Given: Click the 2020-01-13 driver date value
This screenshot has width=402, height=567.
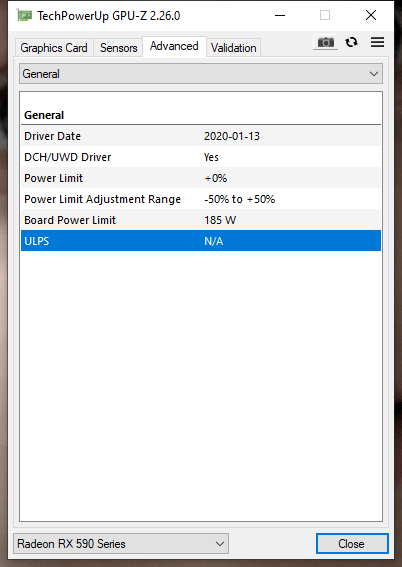Looking at the screenshot, I should (x=232, y=136).
